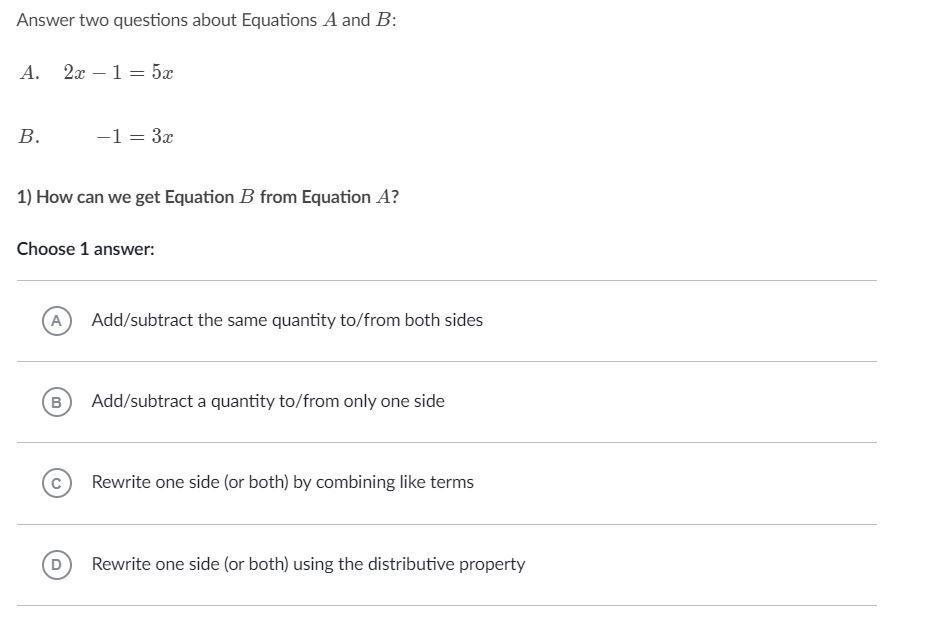
Task: Choose the circled B answer option
Action: tap(57, 402)
